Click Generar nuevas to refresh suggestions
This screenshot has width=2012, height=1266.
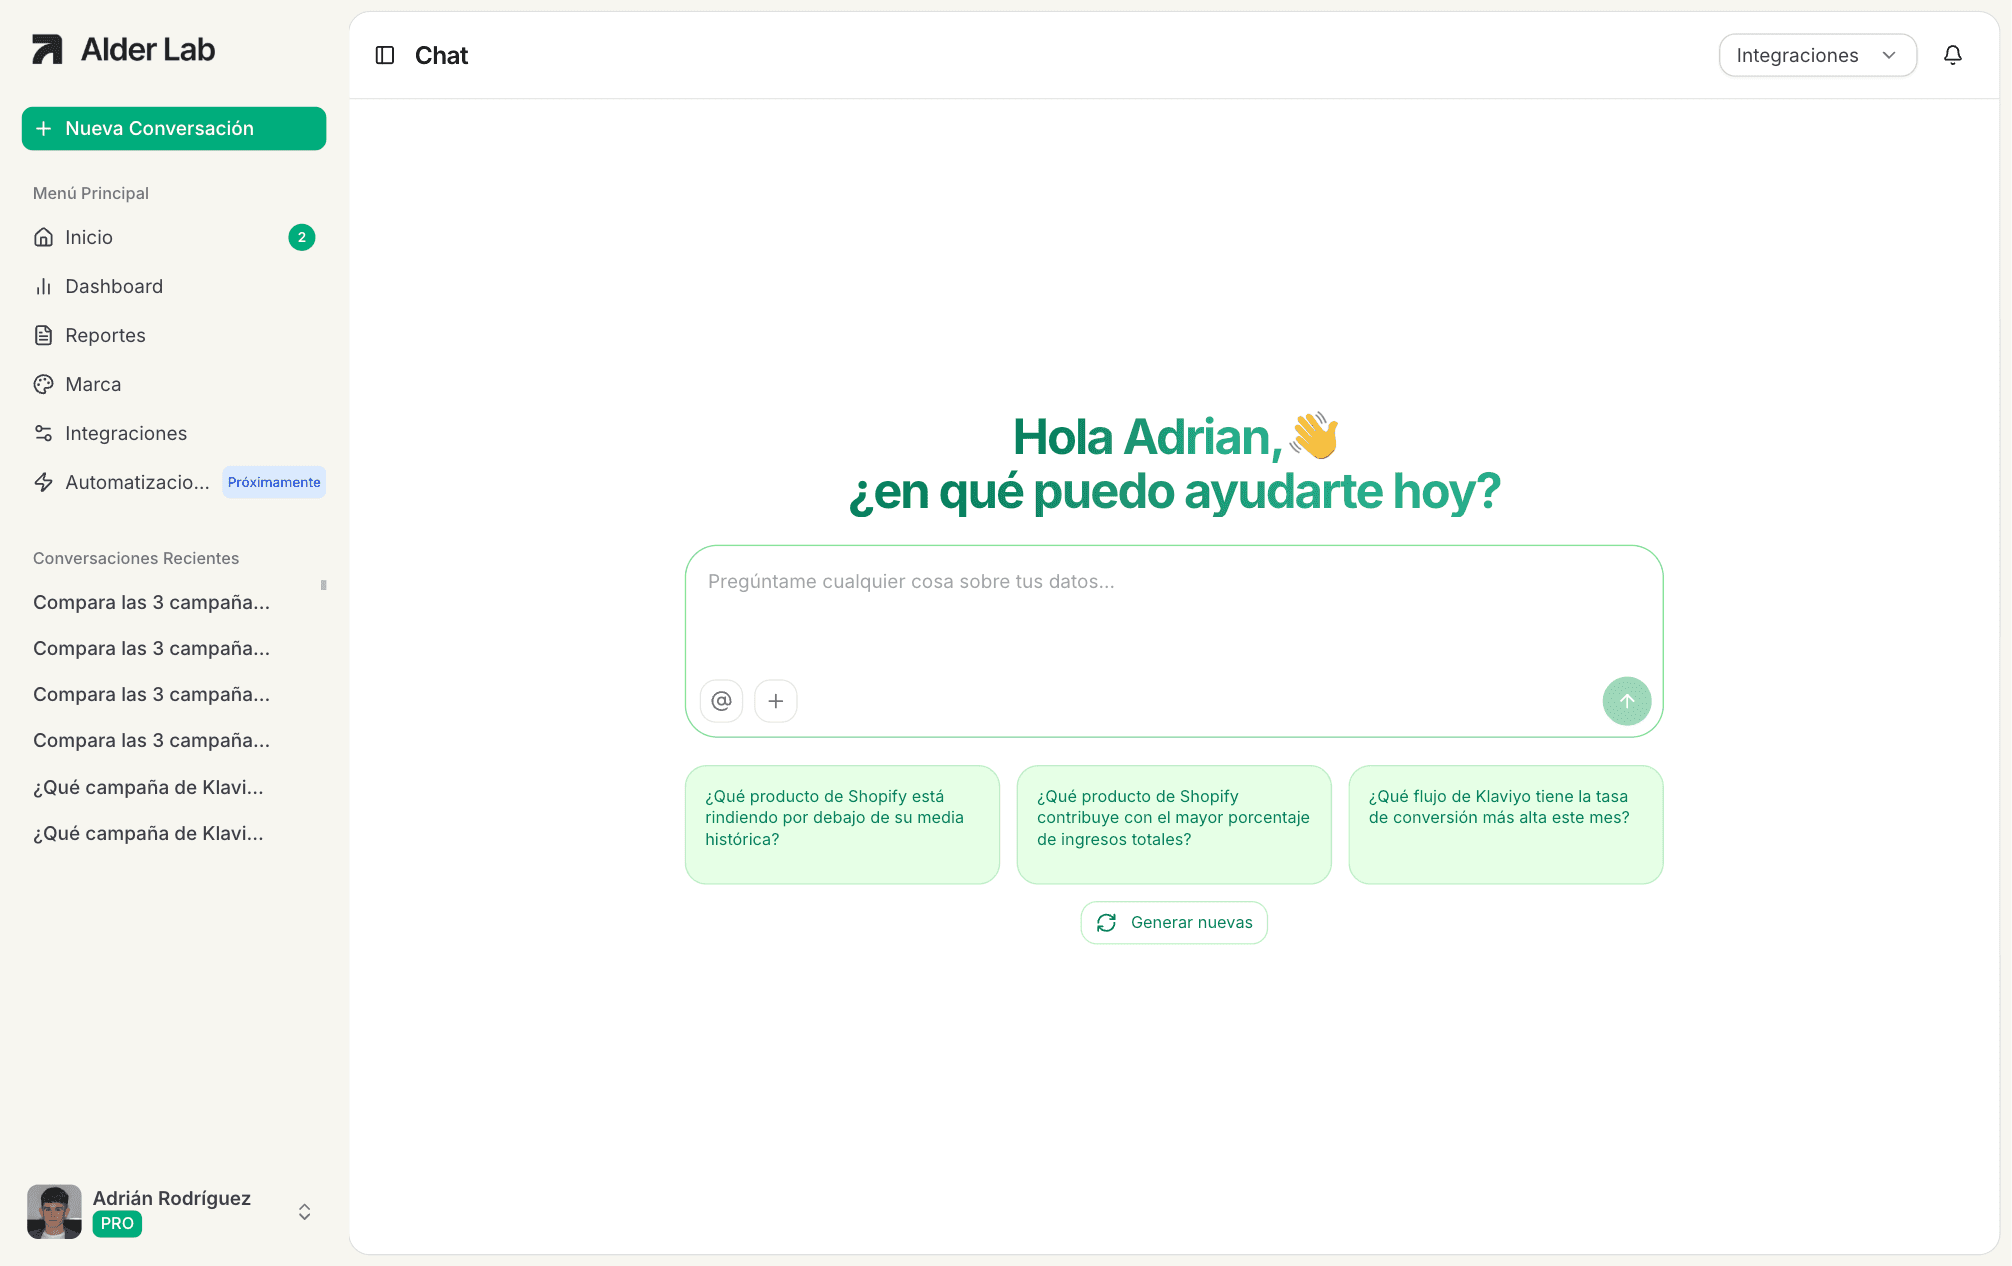[1173, 922]
